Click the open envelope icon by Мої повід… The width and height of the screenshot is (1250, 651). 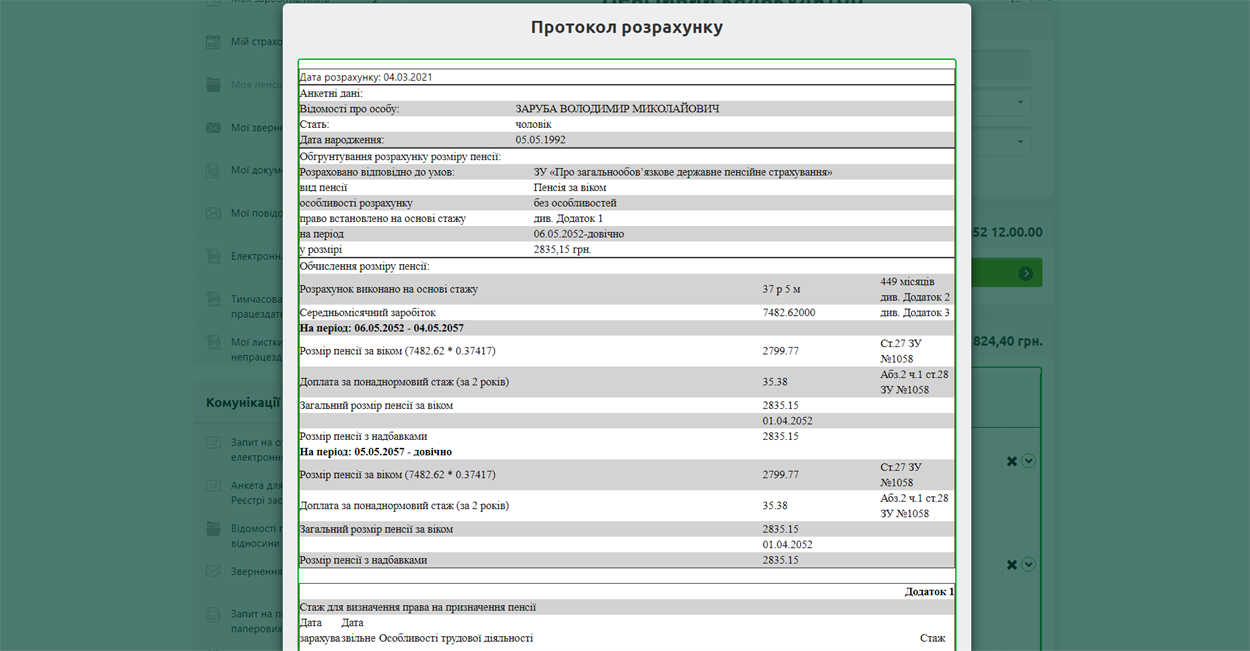[x=212, y=213]
